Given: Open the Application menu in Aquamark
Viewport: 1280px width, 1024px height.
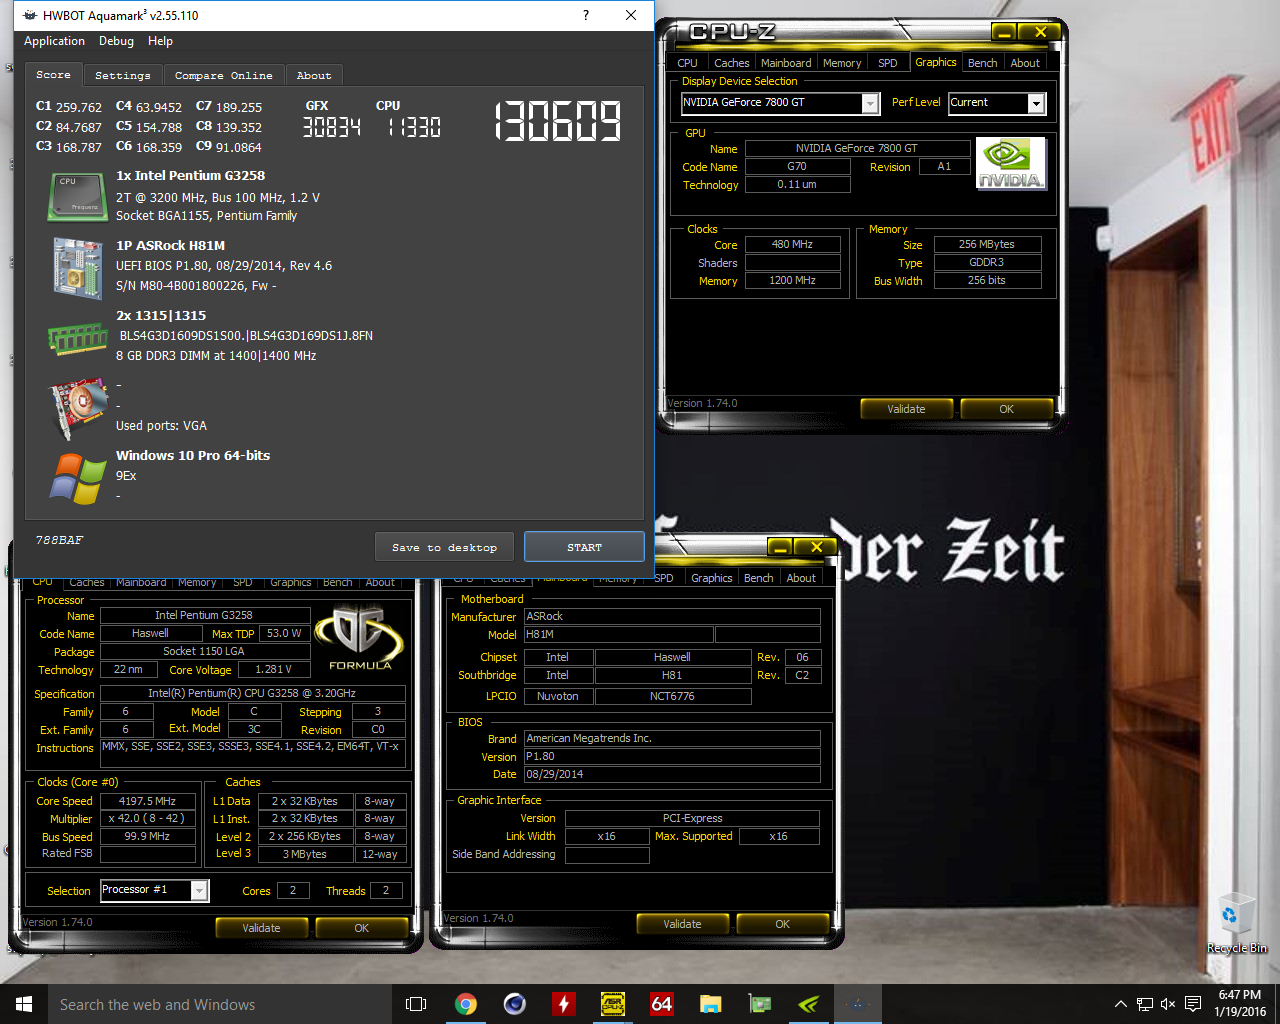Looking at the screenshot, I should click(x=54, y=41).
